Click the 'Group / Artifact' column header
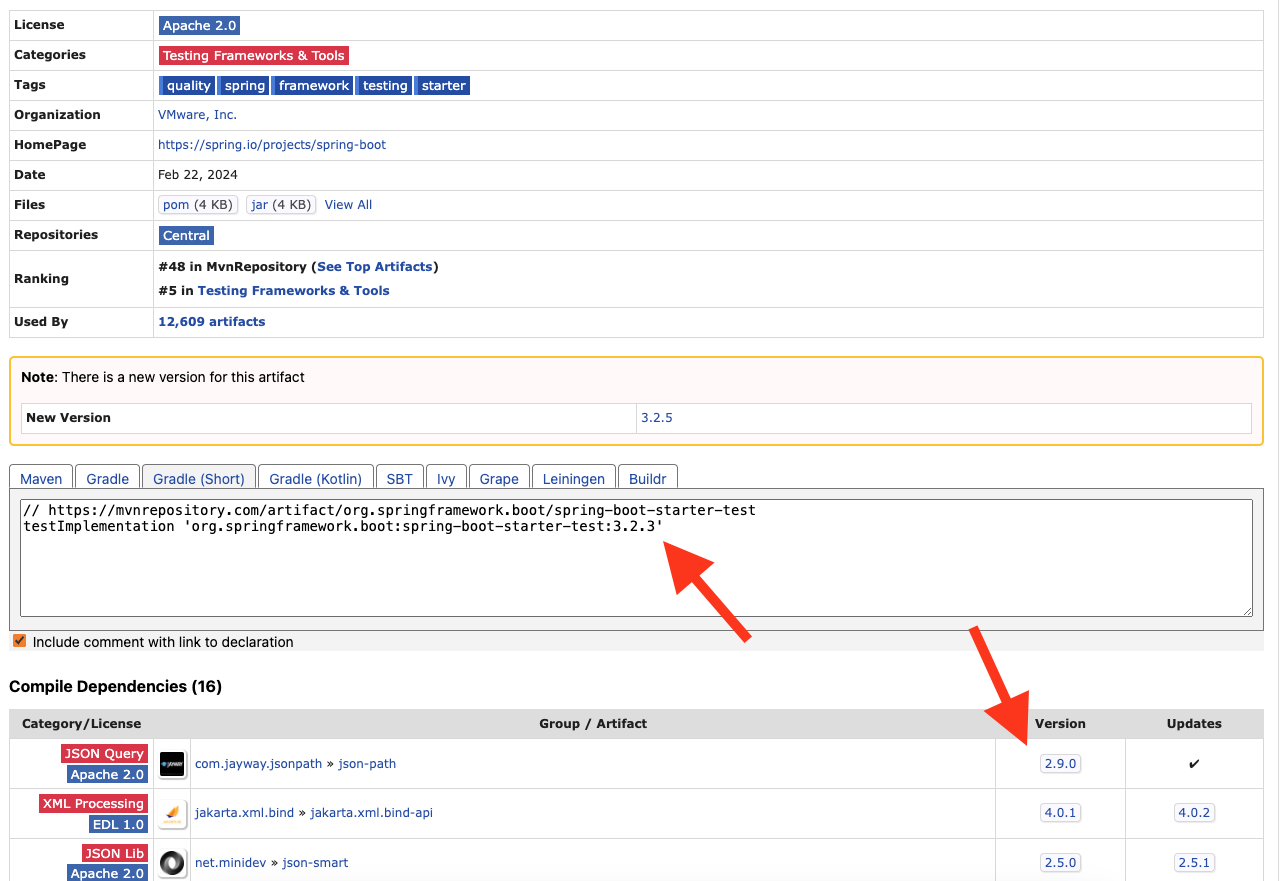The image size is (1286, 881). 593,724
